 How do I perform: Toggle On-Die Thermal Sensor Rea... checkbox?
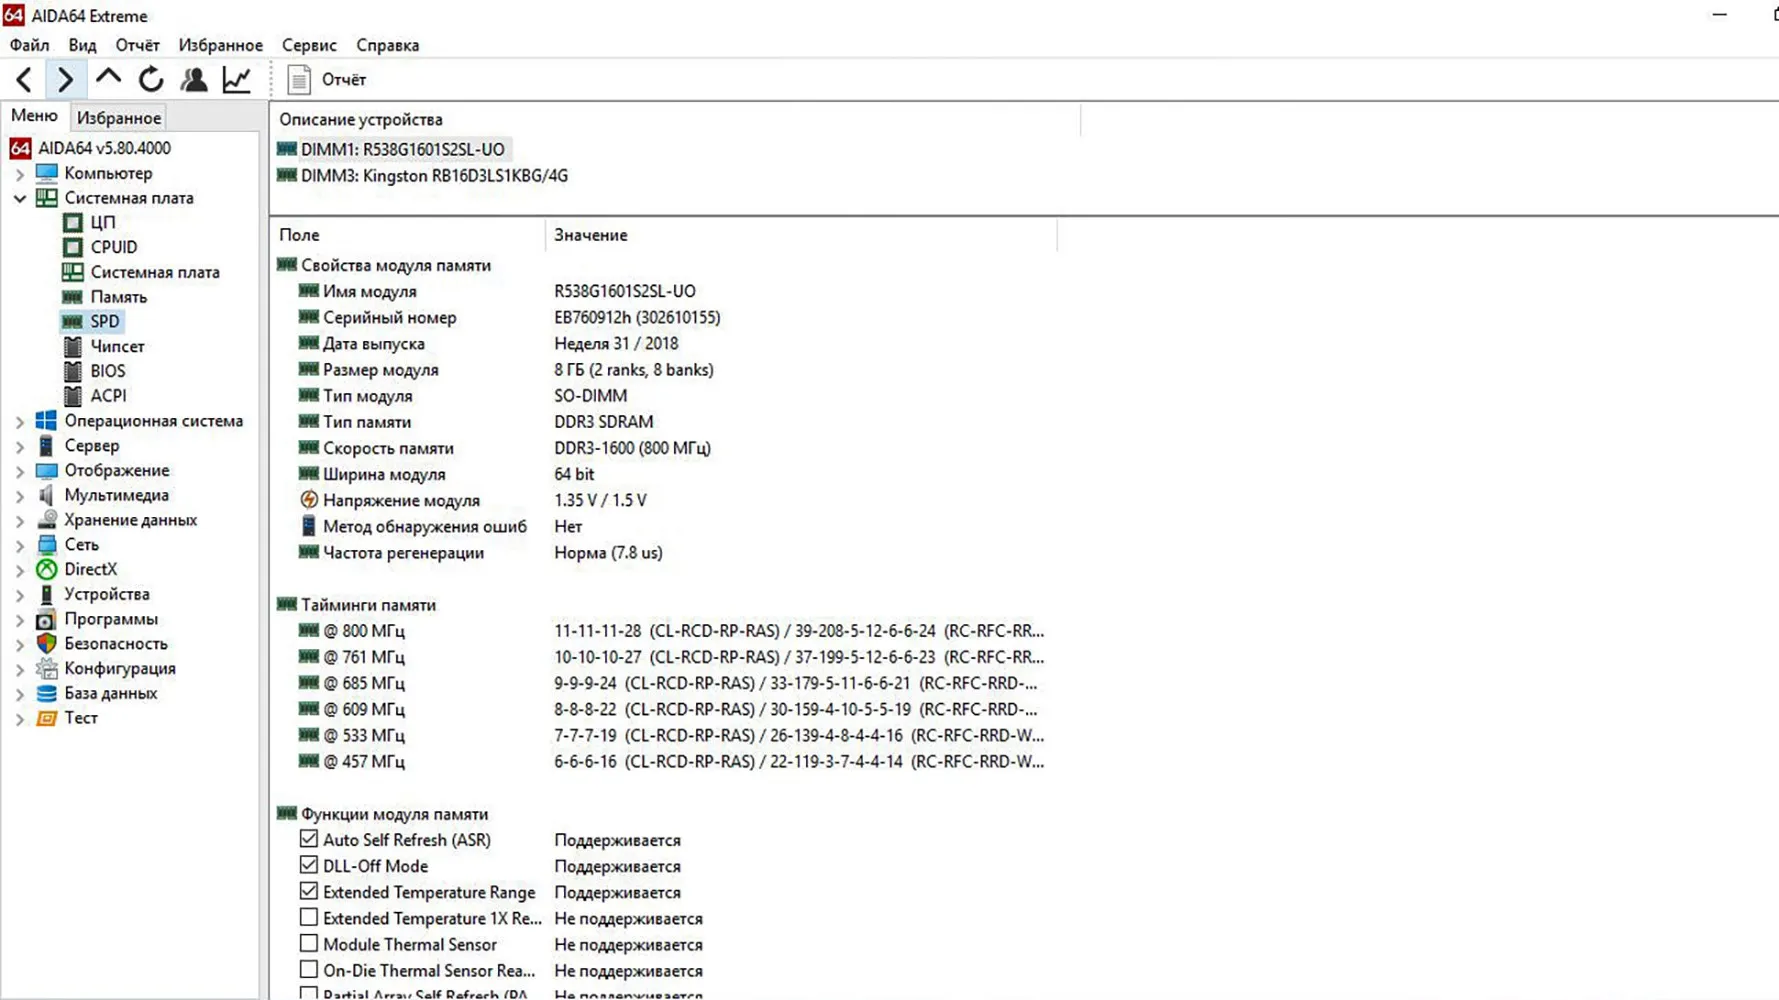[x=308, y=969]
